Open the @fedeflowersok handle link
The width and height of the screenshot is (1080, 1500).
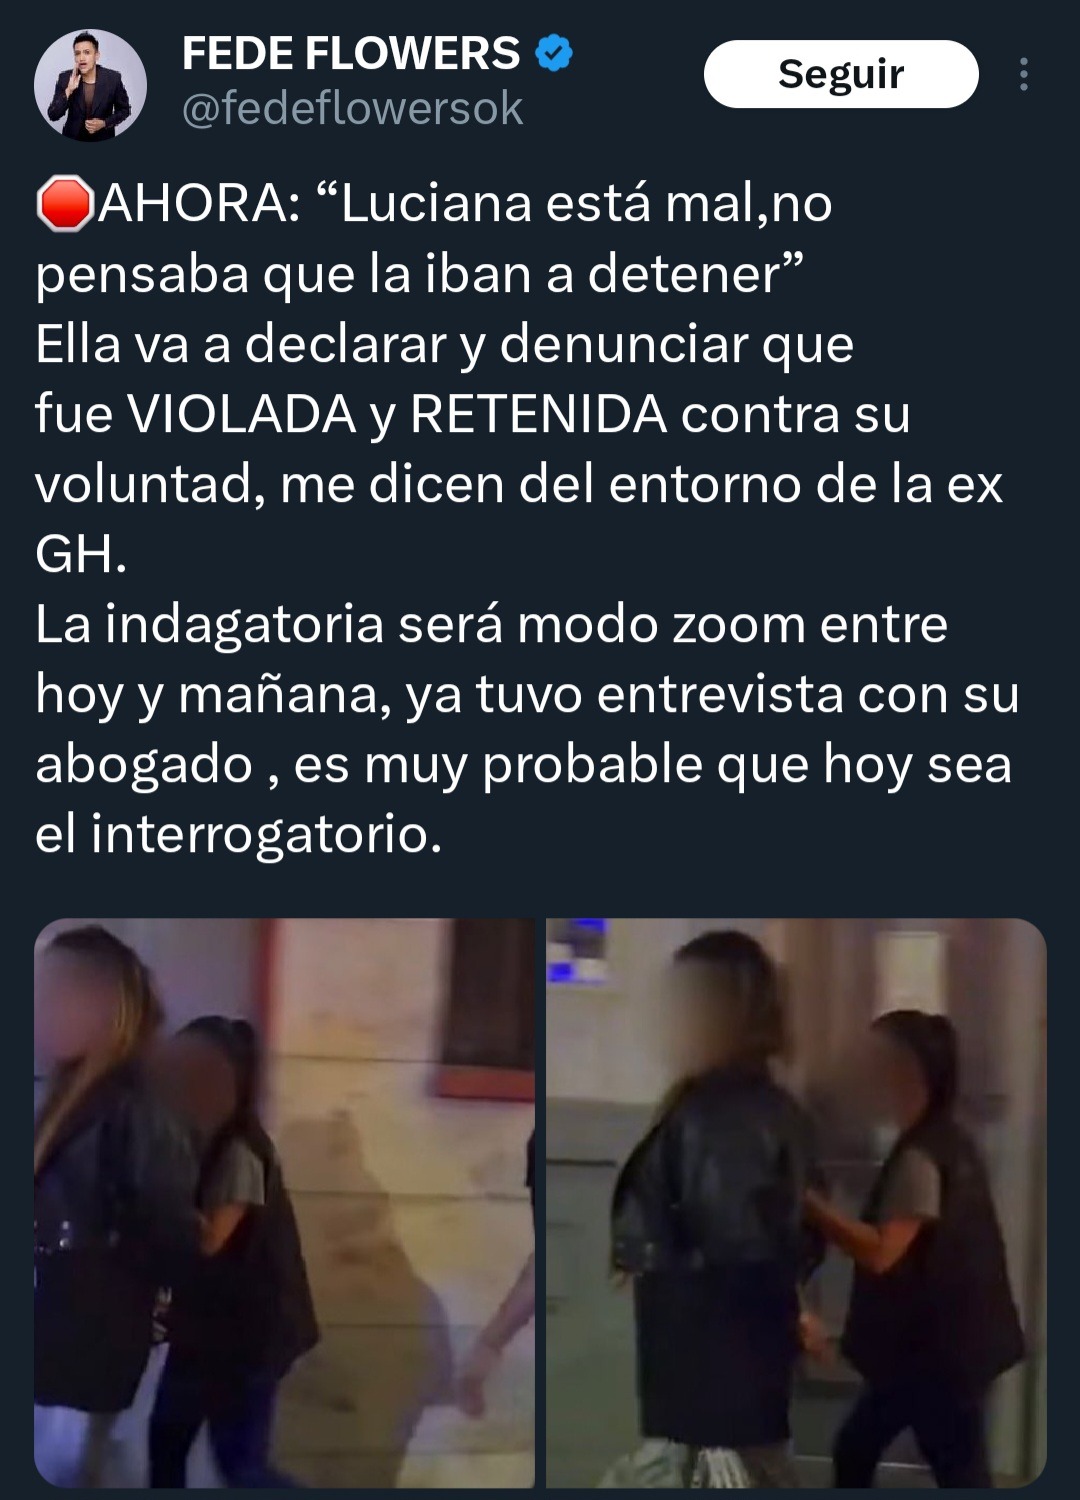click(x=352, y=108)
